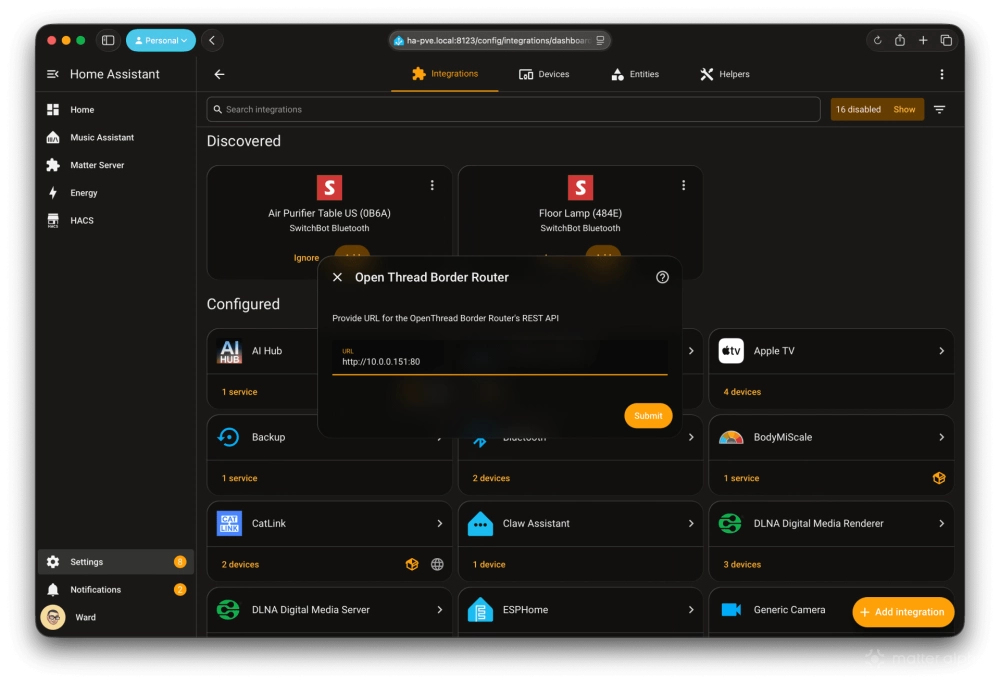This screenshot has height=684, width=1000.
Task: Expand the CatLink integration chevron
Action: point(439,523)
